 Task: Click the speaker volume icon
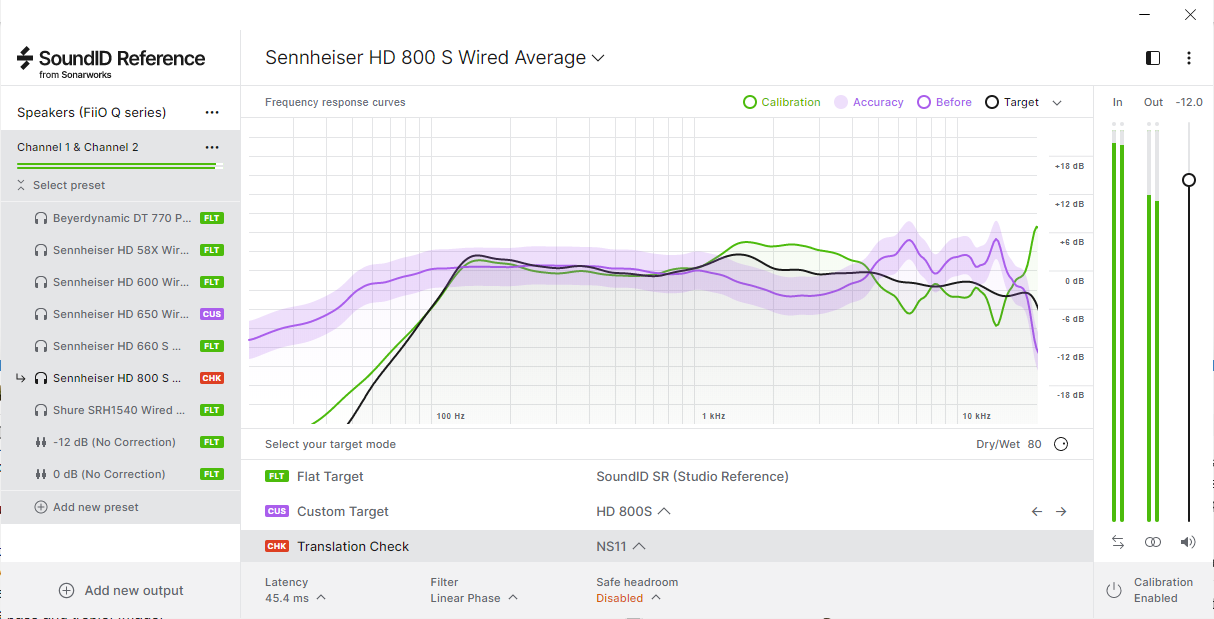(1188, 542)
